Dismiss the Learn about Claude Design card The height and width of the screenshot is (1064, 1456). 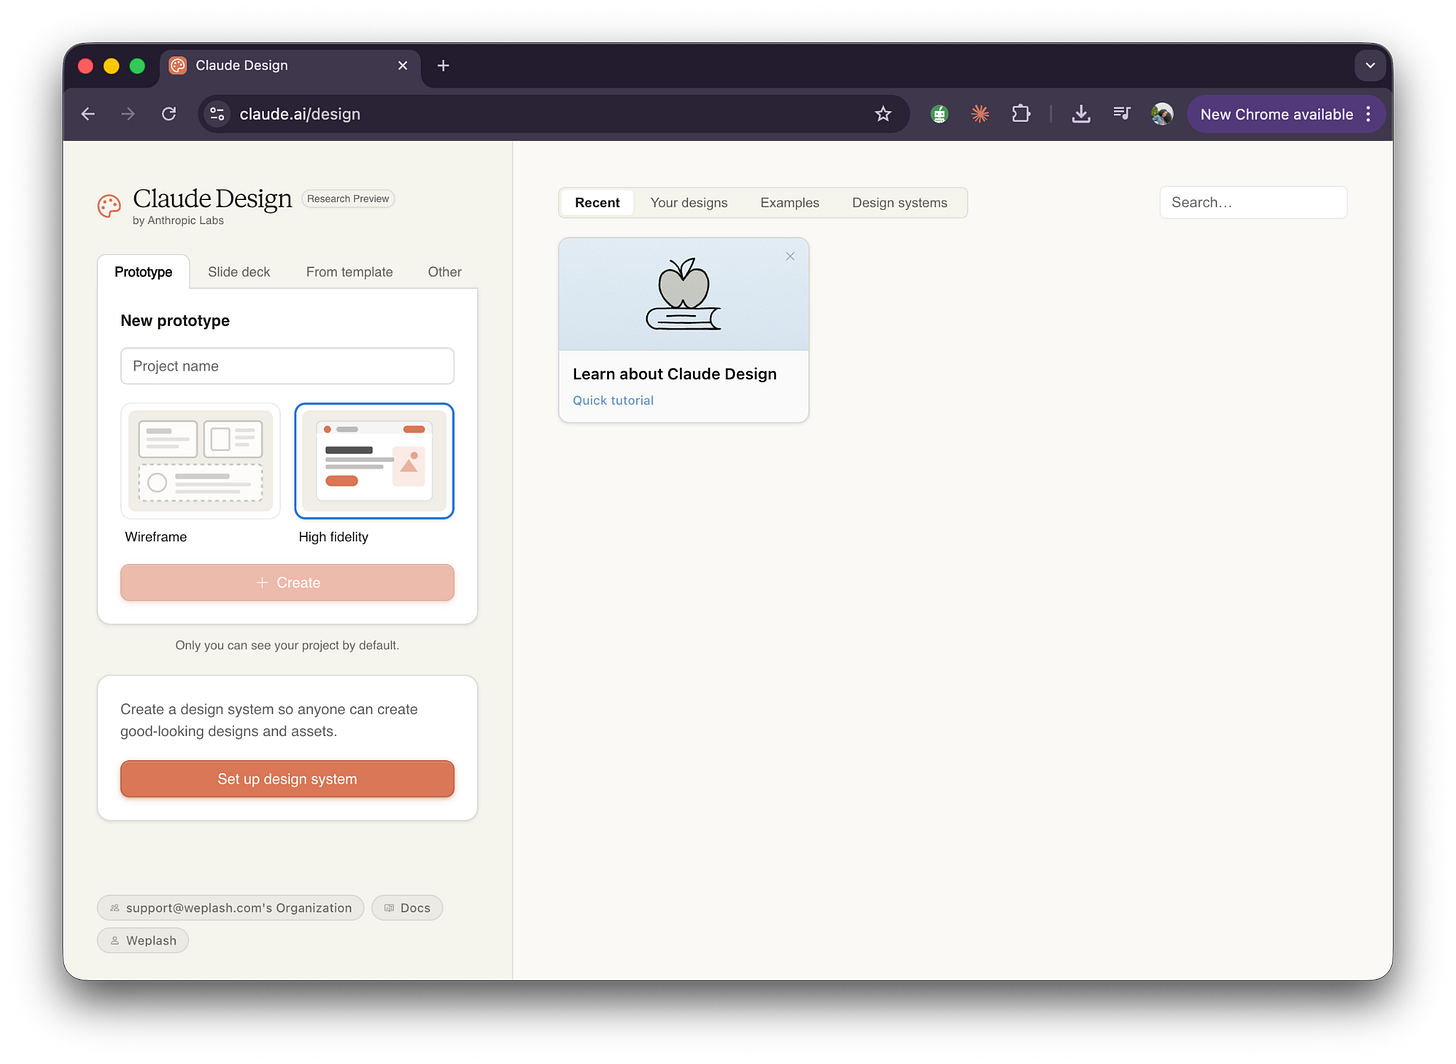click(790, 257)
